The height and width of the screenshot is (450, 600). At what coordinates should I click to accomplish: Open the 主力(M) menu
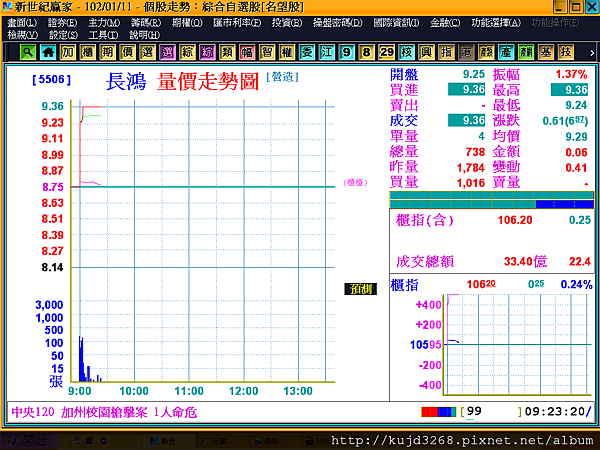104,23
